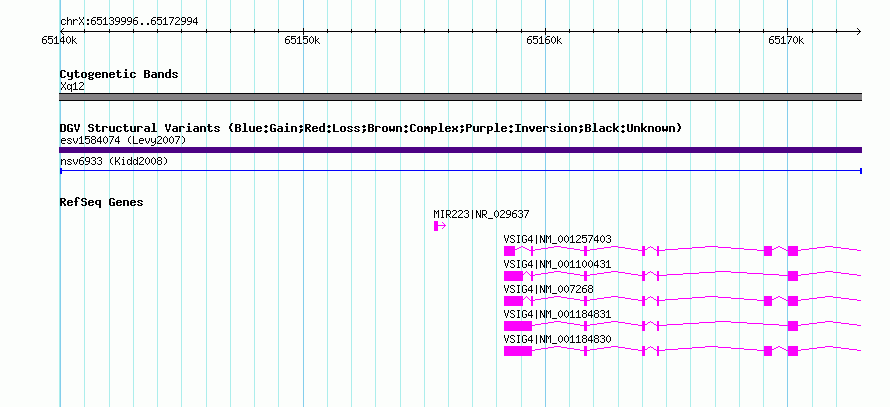Select first exon block of VSIG4 NM_007268
Viewport: 890px width, 407px height.
pyautogui.click(x=513, y=301)
